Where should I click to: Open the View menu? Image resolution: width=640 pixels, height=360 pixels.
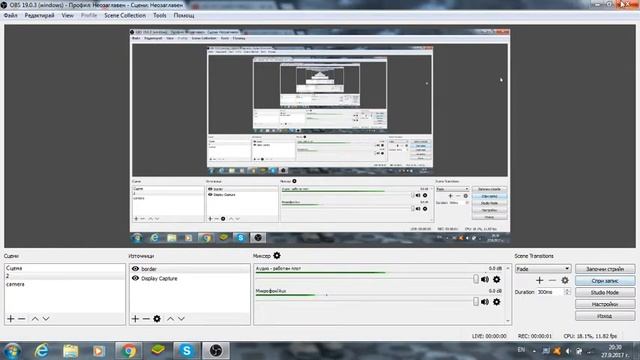pyautogui.click(x=68, y=16)
